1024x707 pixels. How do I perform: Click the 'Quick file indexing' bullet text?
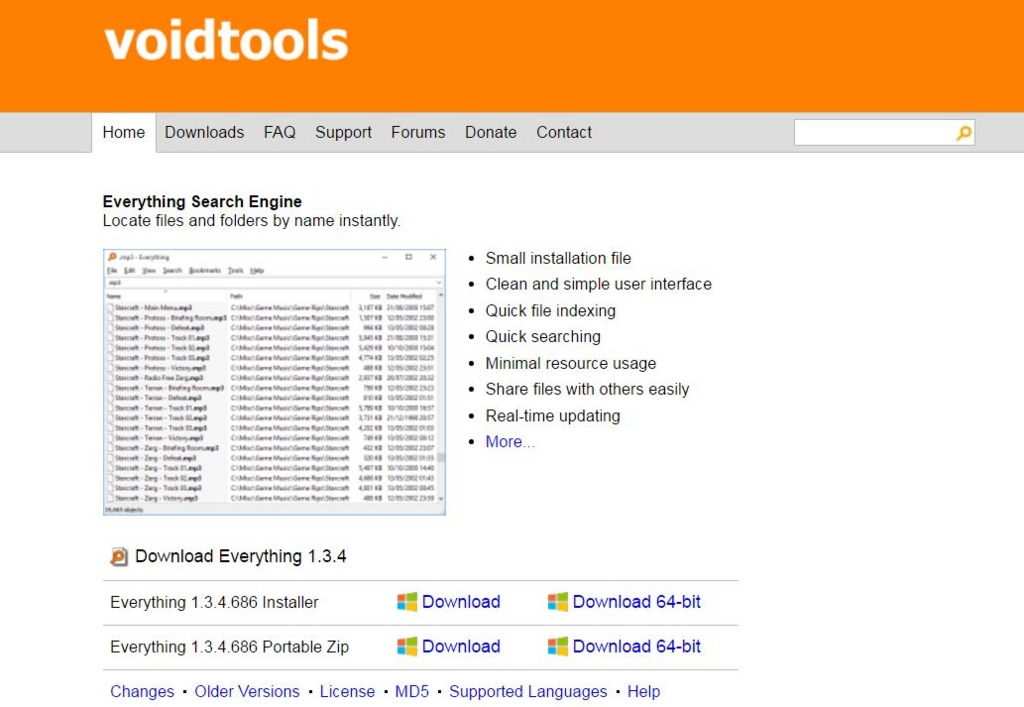(551, 311)
